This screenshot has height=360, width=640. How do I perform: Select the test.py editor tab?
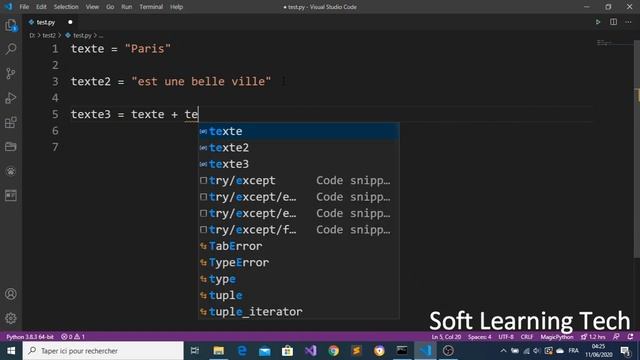click(51, 22)
